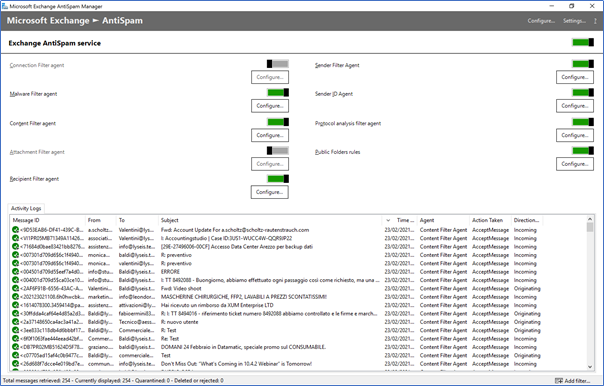
Task: Click the status icon on the 'ERRORE' message row
Action: pos(15,272)
